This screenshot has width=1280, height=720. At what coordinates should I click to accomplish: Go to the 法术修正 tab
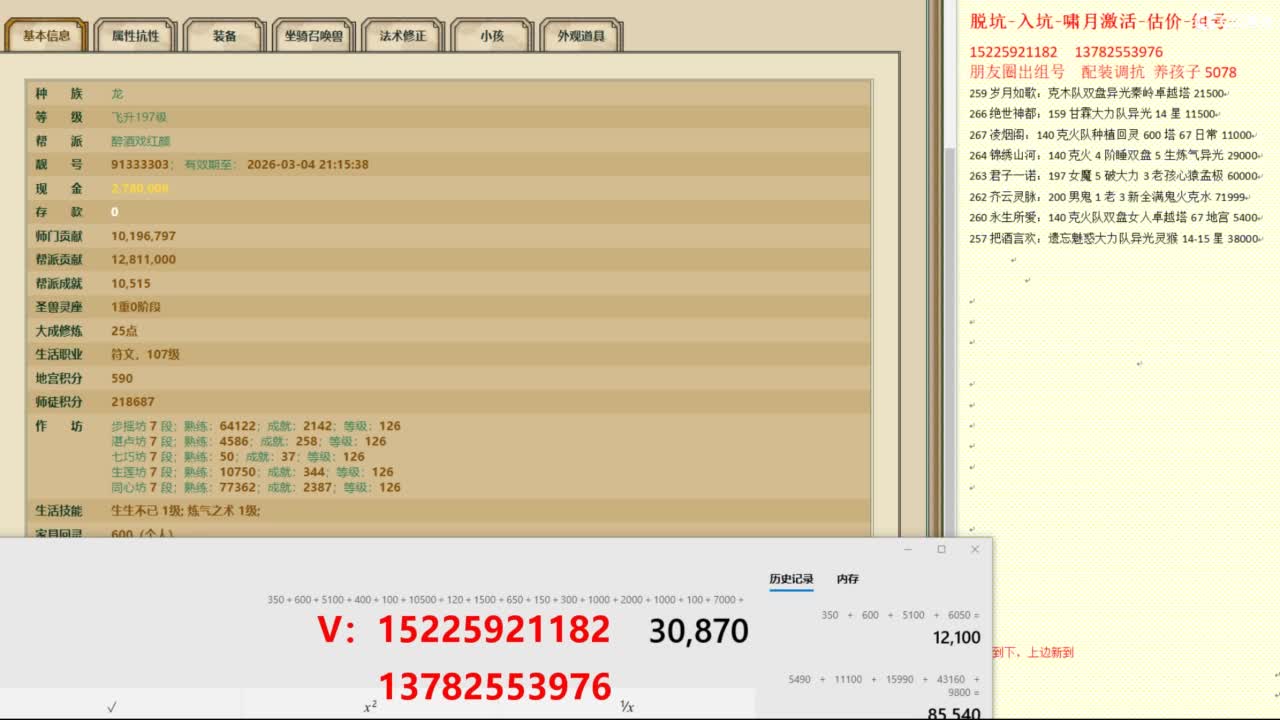tap(402, 36)
